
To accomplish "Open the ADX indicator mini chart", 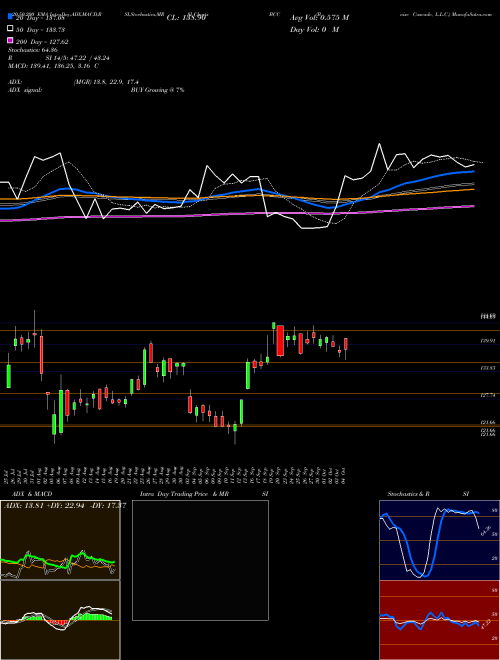I will click(60, 540).
